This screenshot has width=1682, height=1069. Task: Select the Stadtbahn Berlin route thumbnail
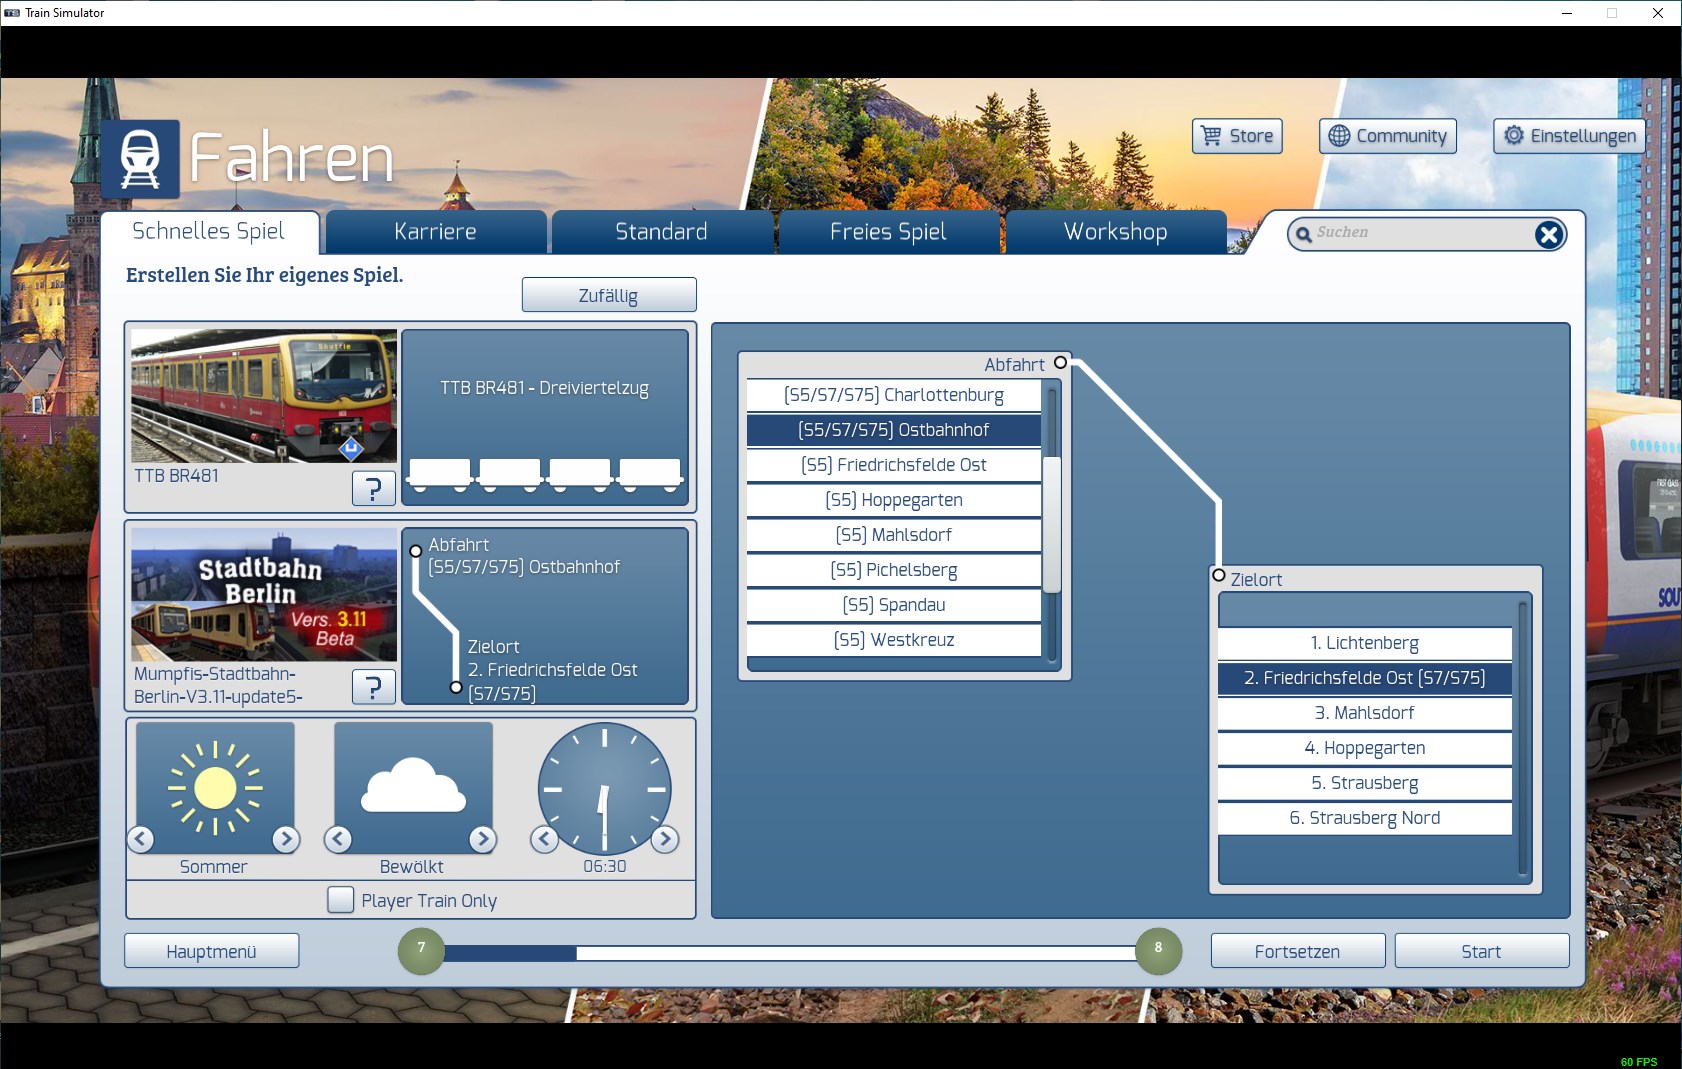click(x=264, y=594)
